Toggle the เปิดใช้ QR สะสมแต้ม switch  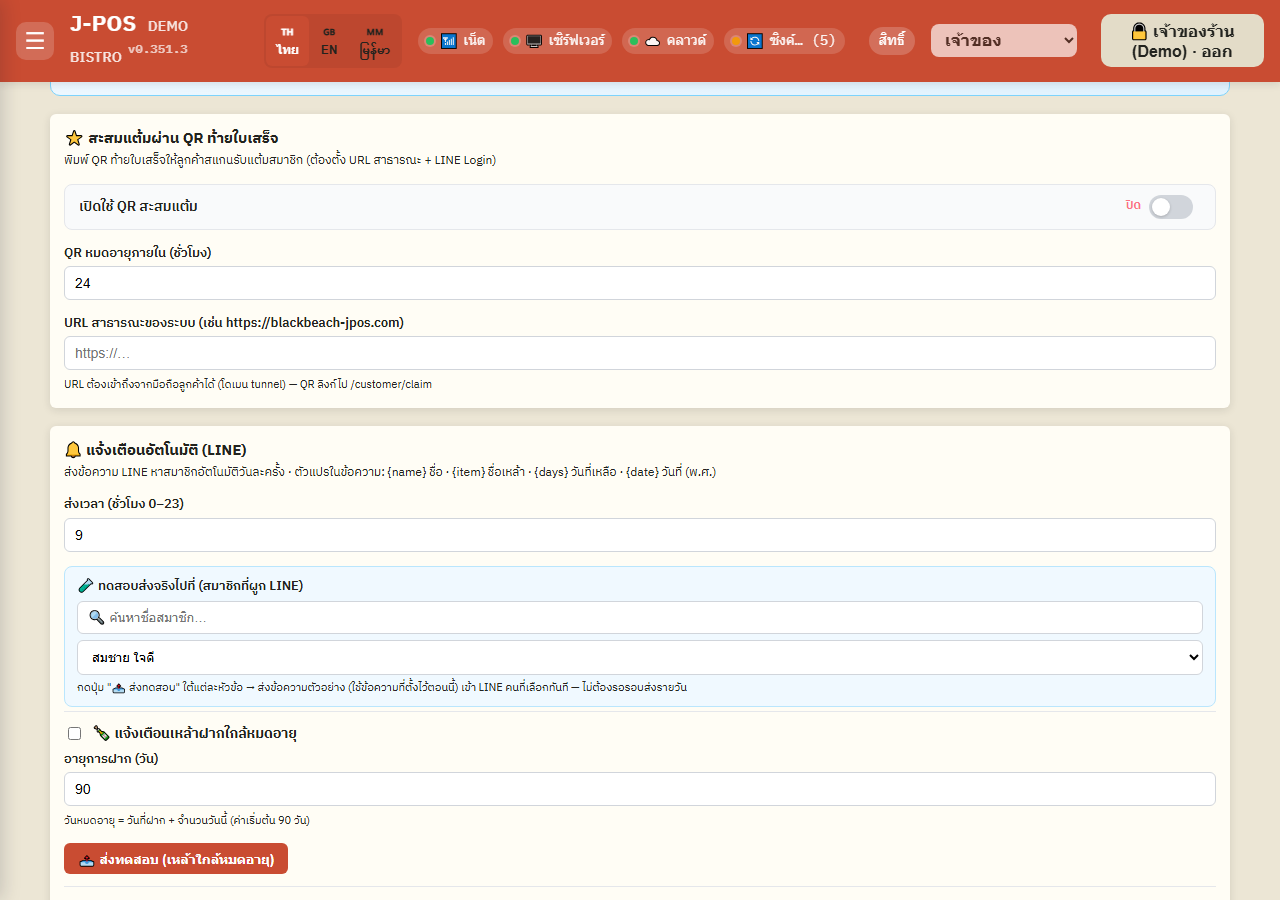[1170, 207]
